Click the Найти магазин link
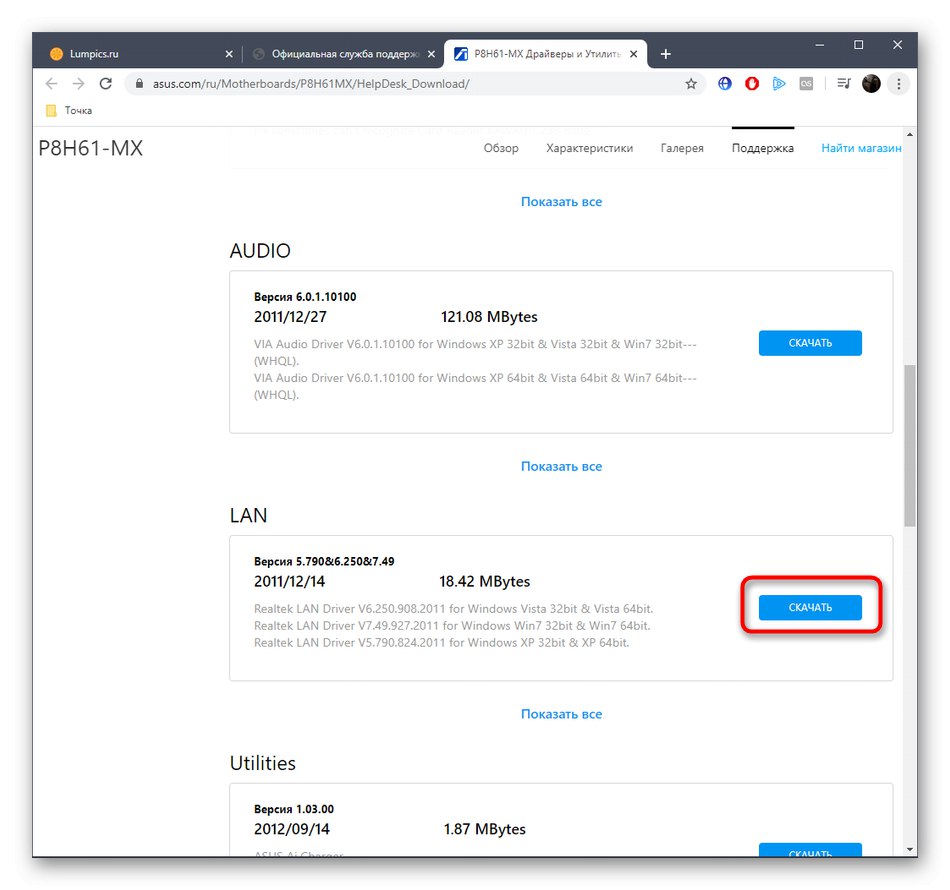 [x=861, y=147]
